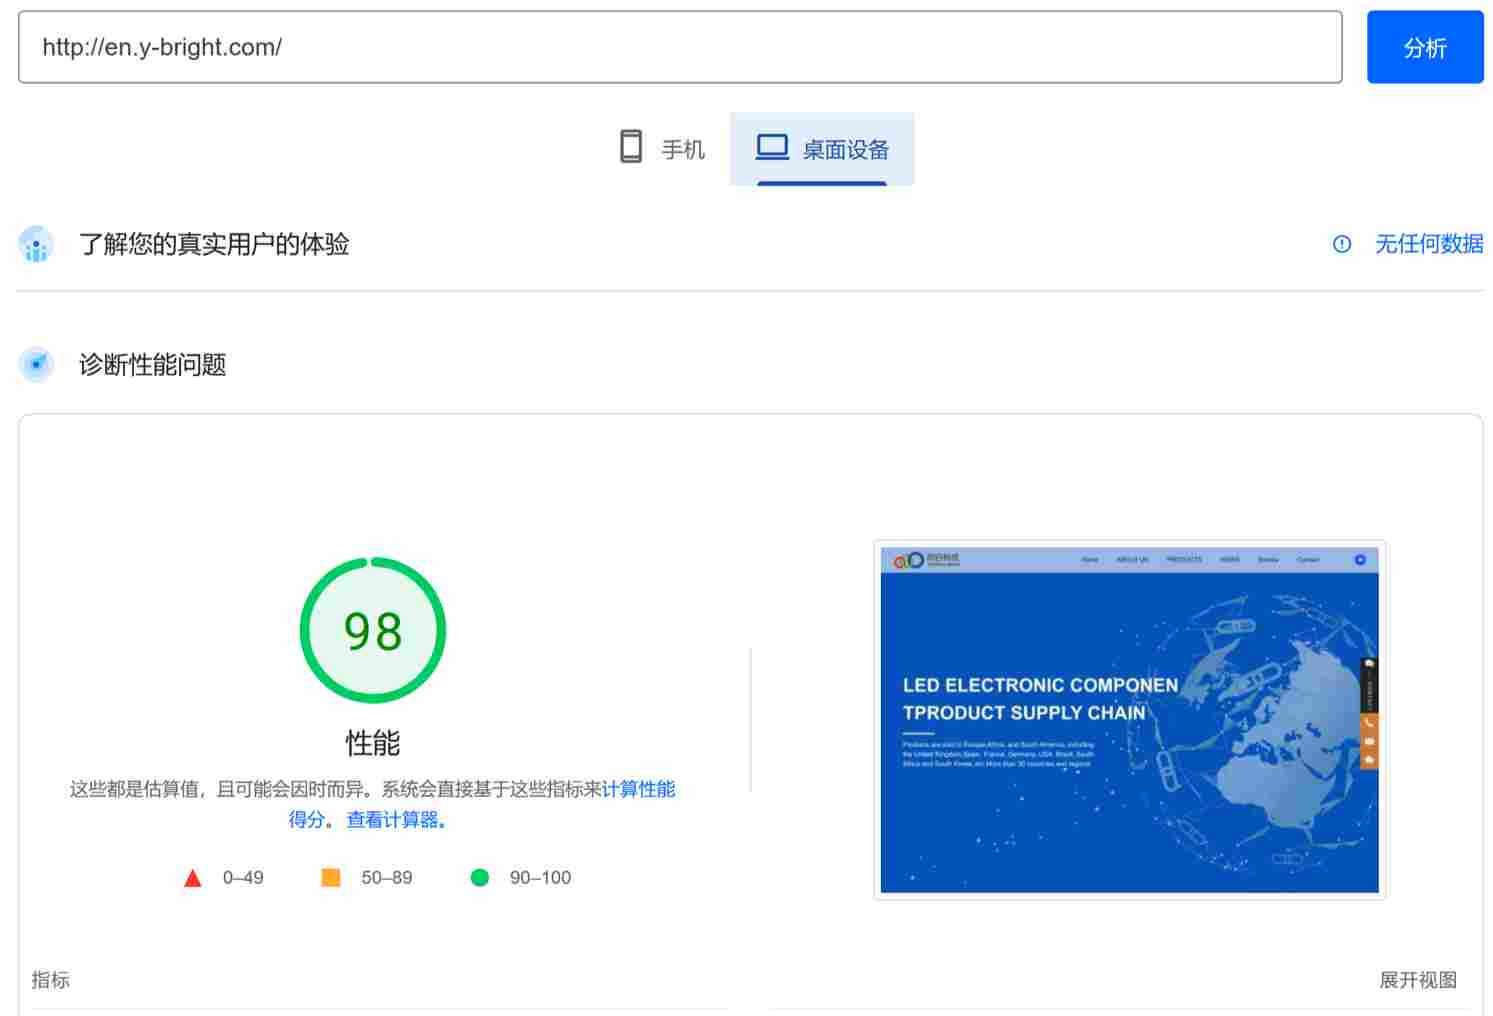1493x1016 pixels.
Task: Click the 性能 label under the score
Action: pos(372,744)
